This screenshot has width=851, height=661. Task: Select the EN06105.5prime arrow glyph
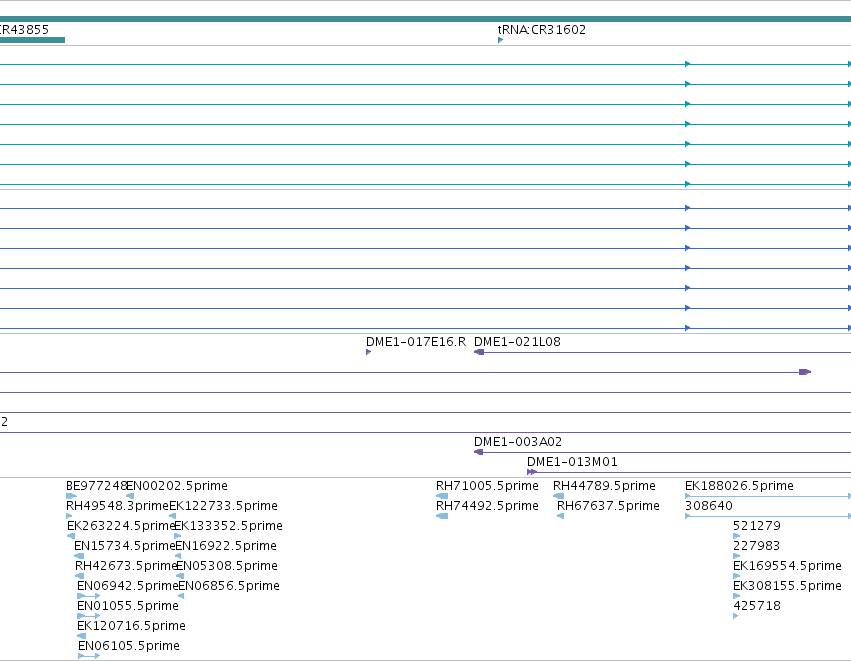pyautogui.click(x=89, y=656)
